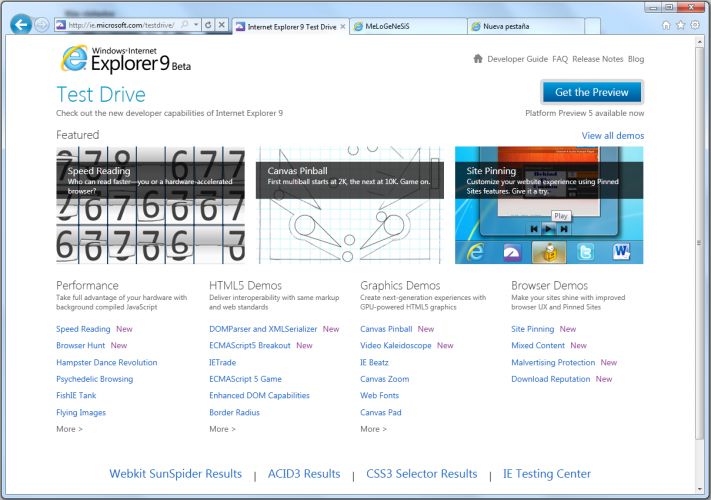The height and width of the screenshot is (500, 711).
Task: Click the browser Home icon in toolbar
Action: (666, 25)
